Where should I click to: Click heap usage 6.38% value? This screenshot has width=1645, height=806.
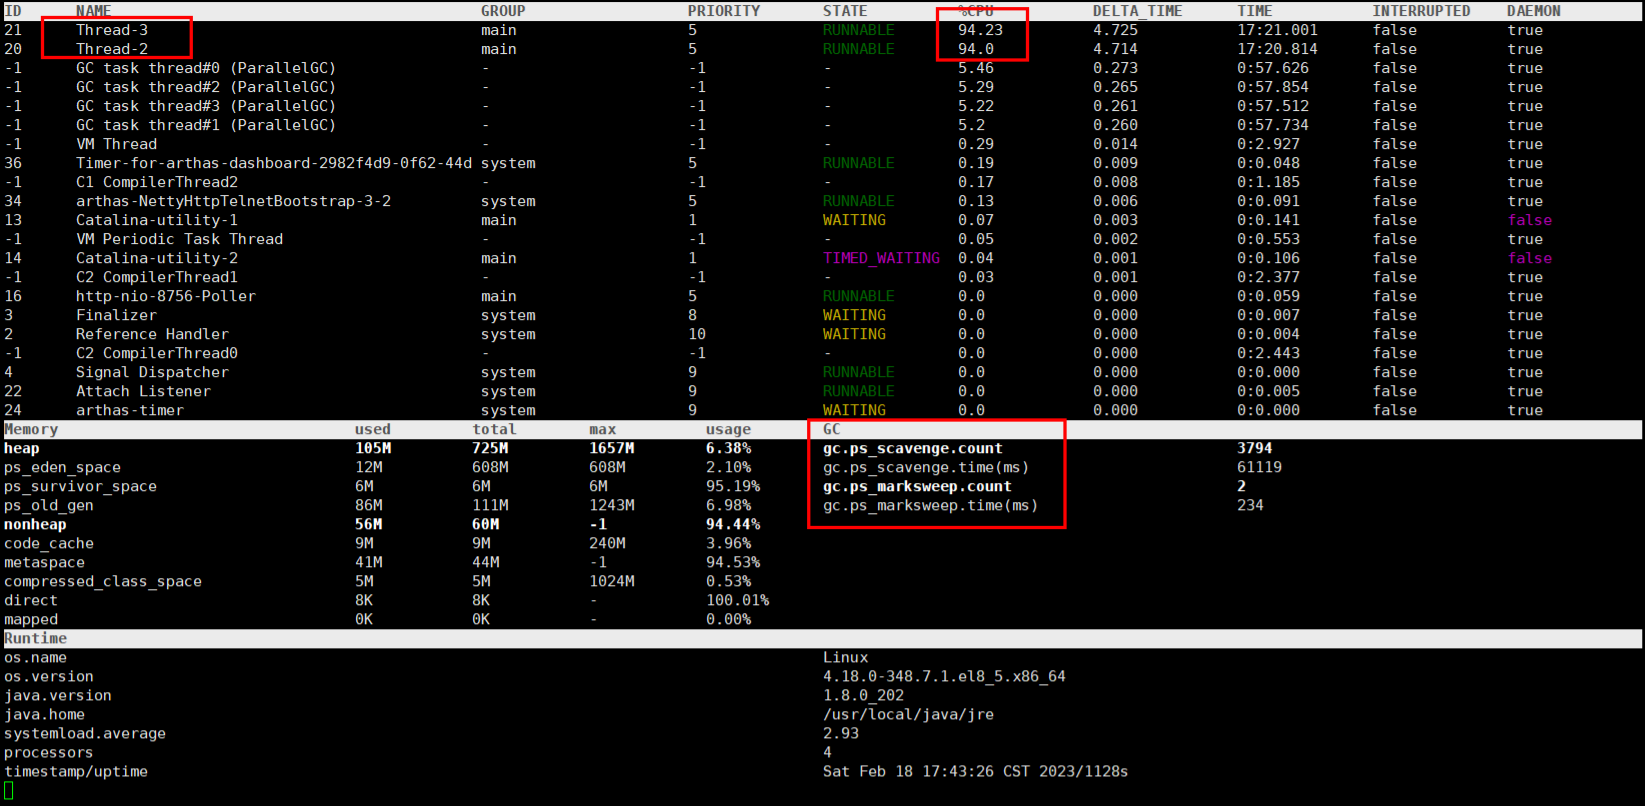(x=728, y=448)
